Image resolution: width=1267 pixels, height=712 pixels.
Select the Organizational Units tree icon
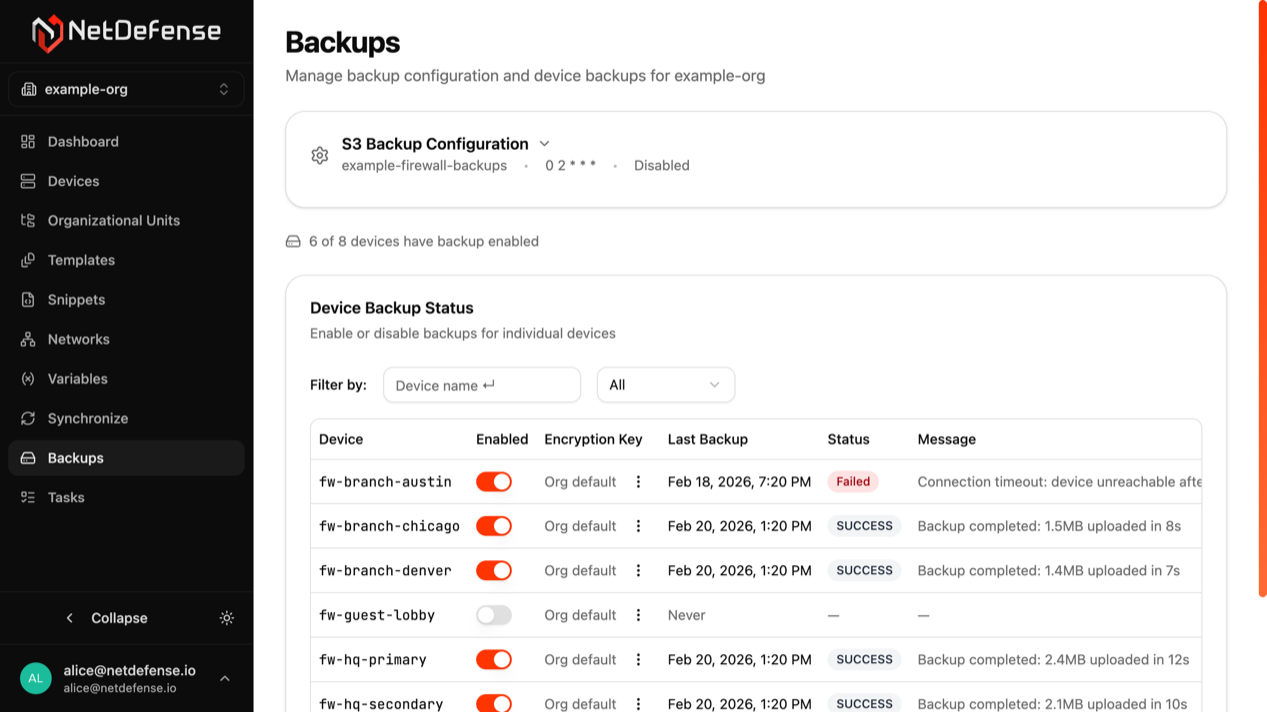point(28,220)
